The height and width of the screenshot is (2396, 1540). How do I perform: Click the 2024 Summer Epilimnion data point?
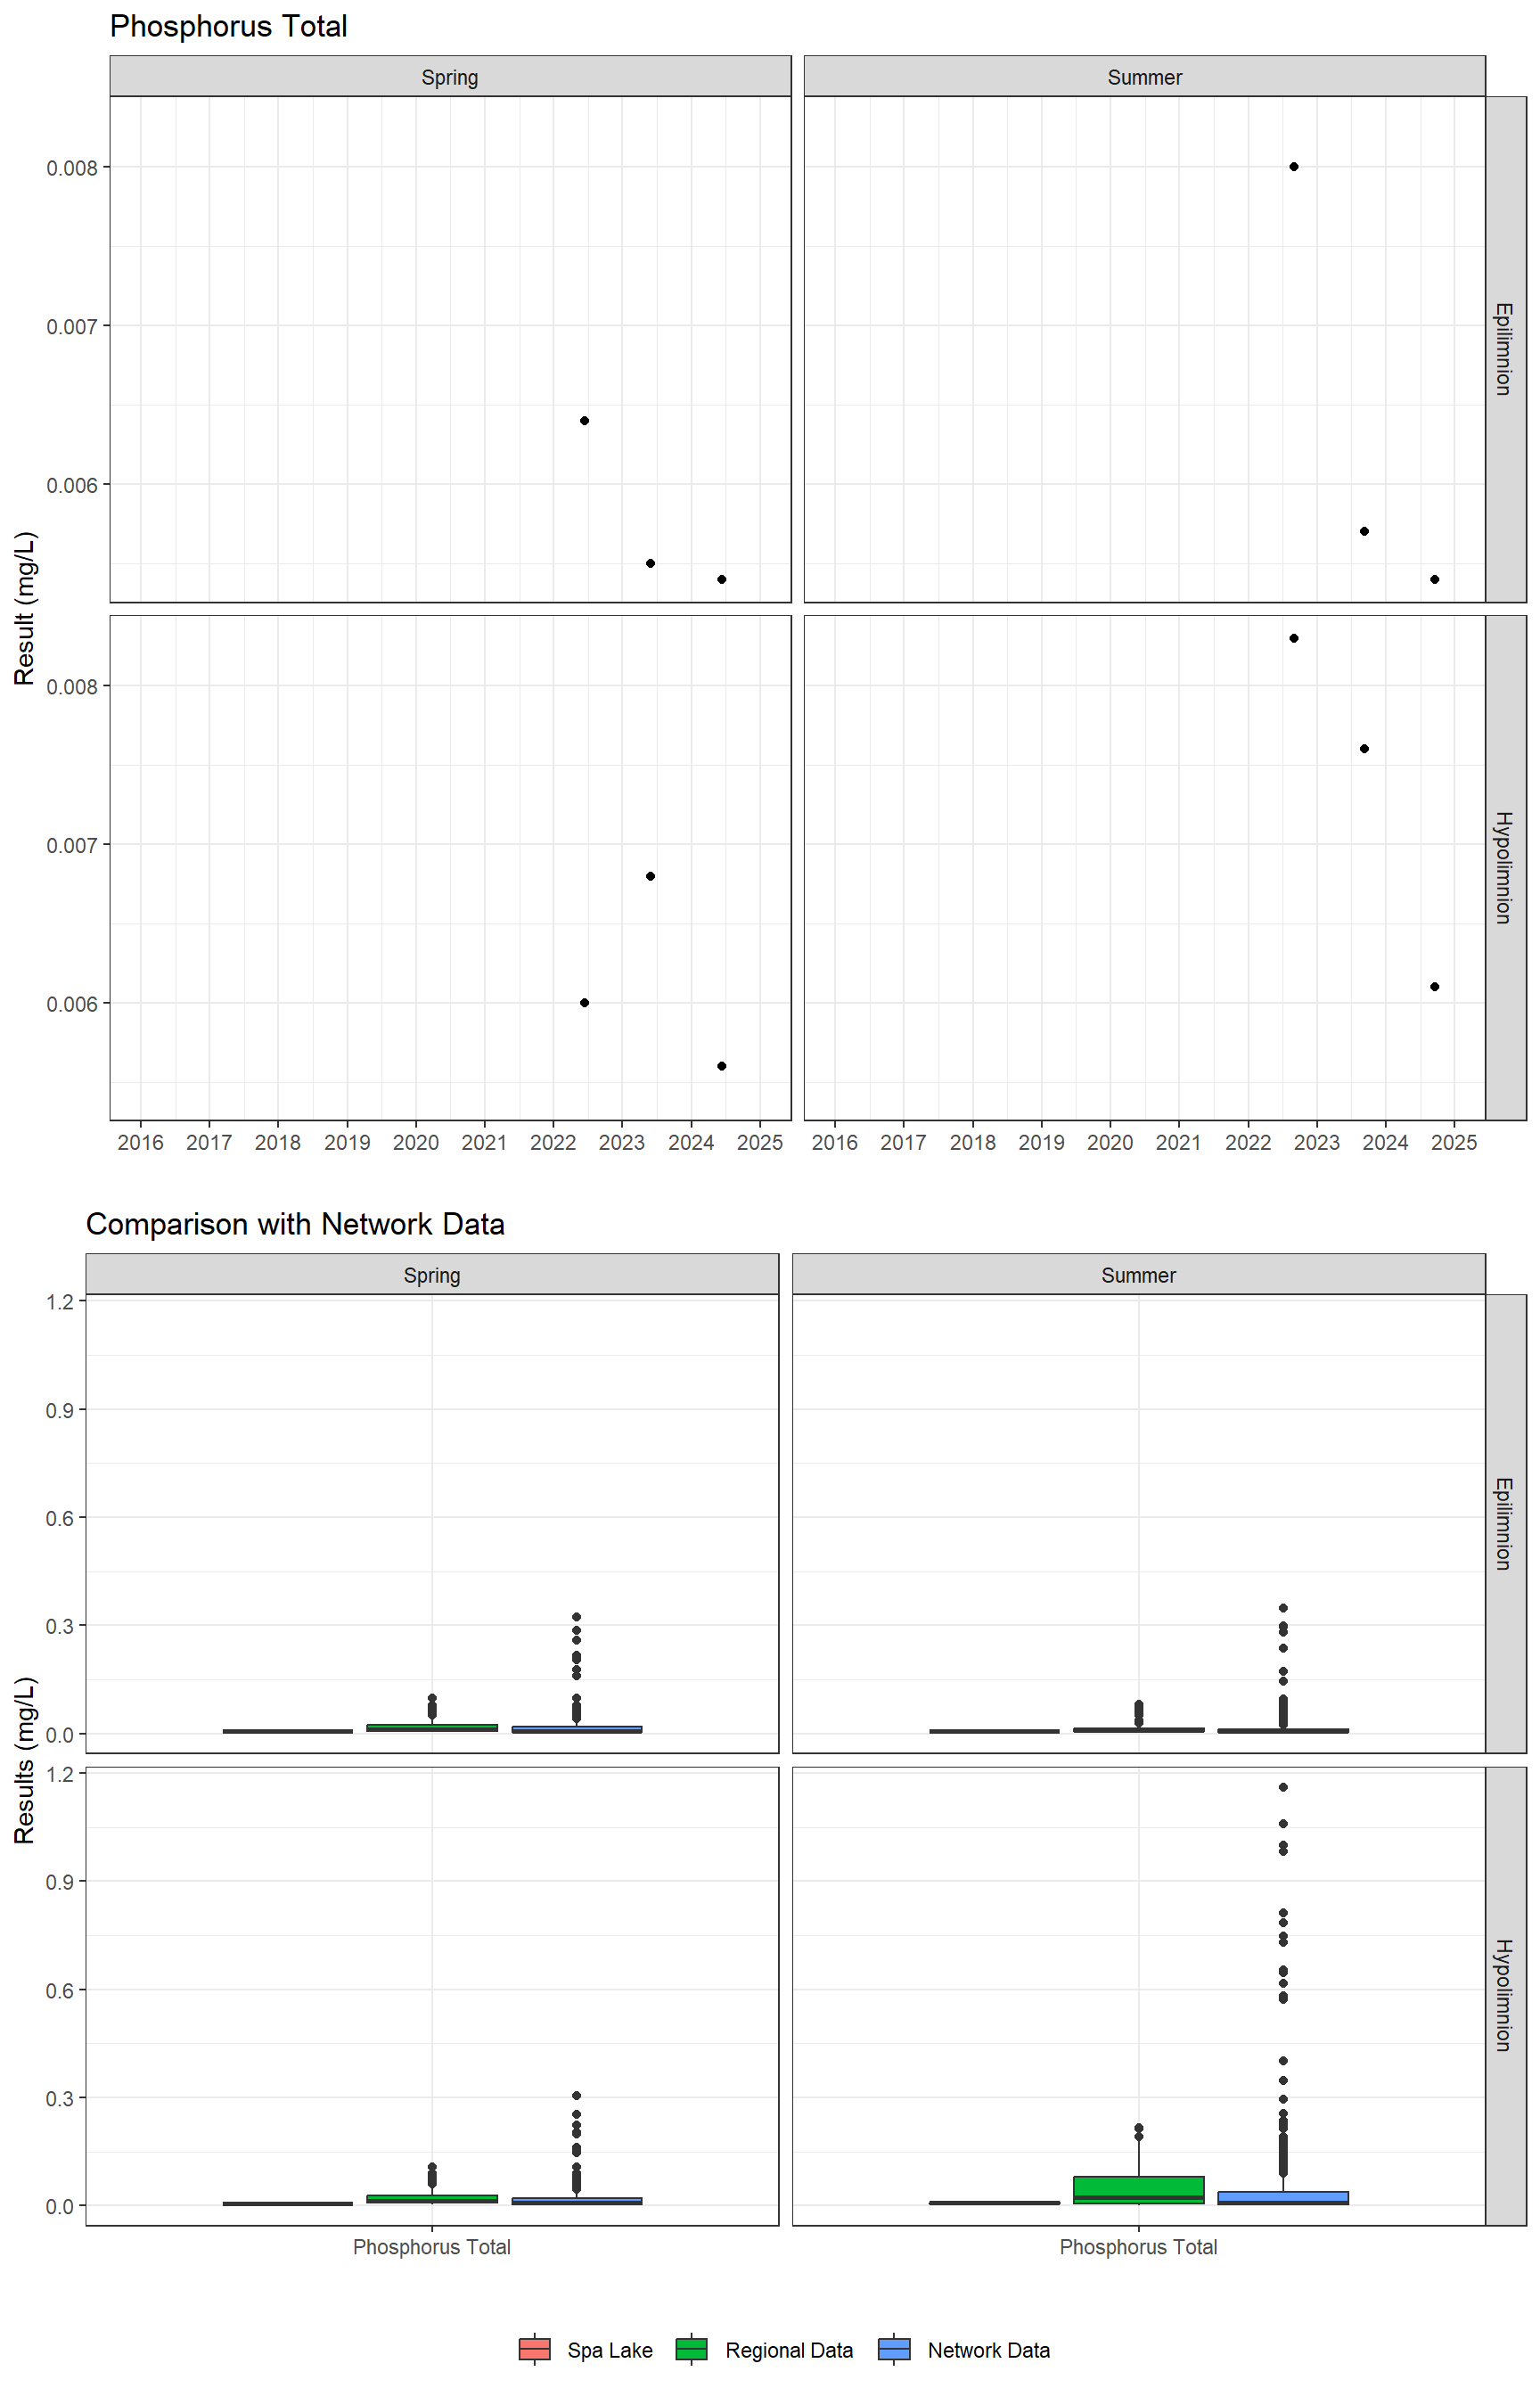click(x=1434, y=579)
